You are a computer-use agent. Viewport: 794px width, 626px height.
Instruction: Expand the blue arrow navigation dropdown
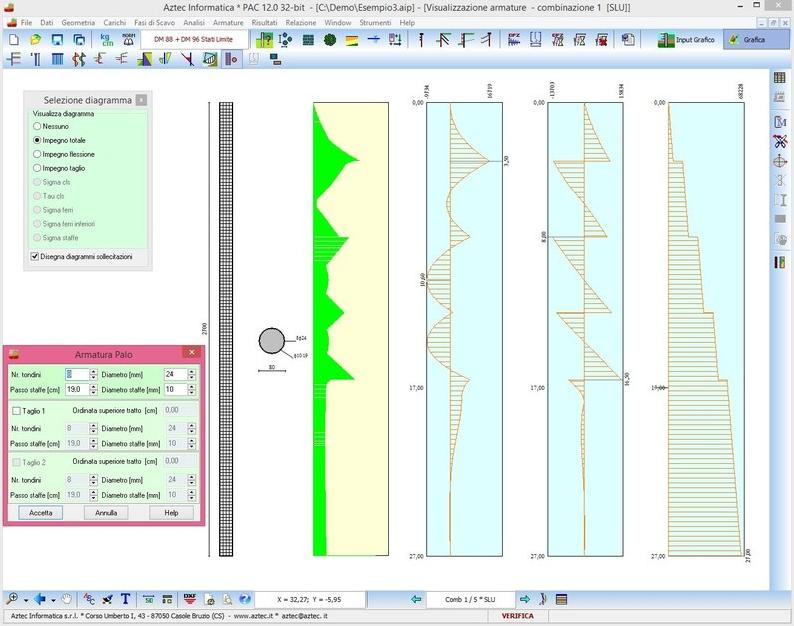(54, 599)
